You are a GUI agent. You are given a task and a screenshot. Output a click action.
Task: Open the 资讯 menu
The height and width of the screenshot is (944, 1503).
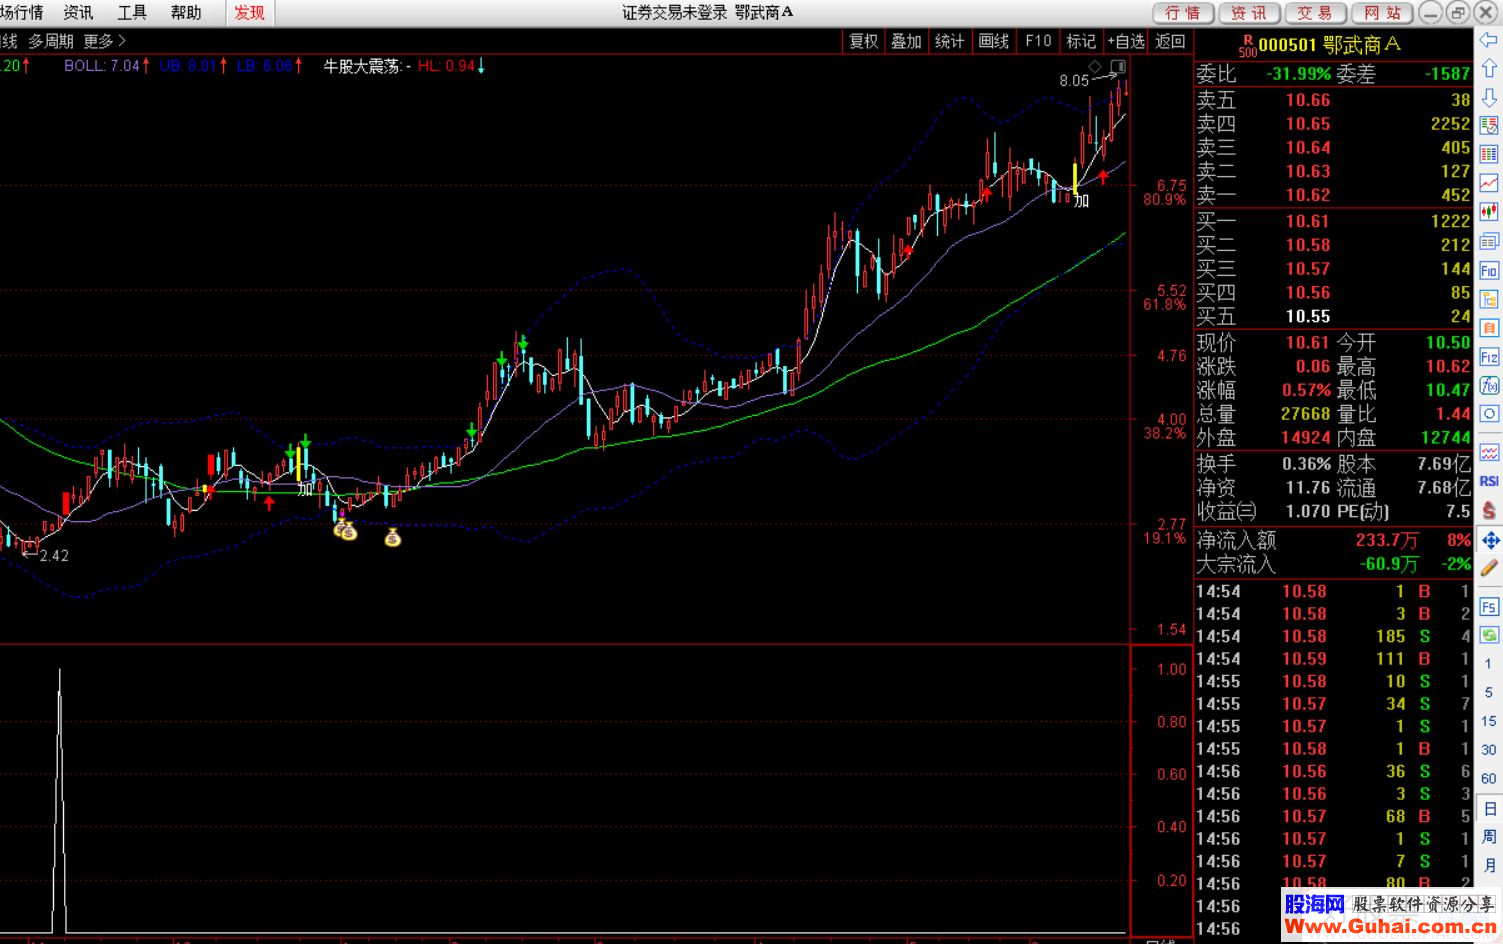pyautogui.click(x=78, y=13)
